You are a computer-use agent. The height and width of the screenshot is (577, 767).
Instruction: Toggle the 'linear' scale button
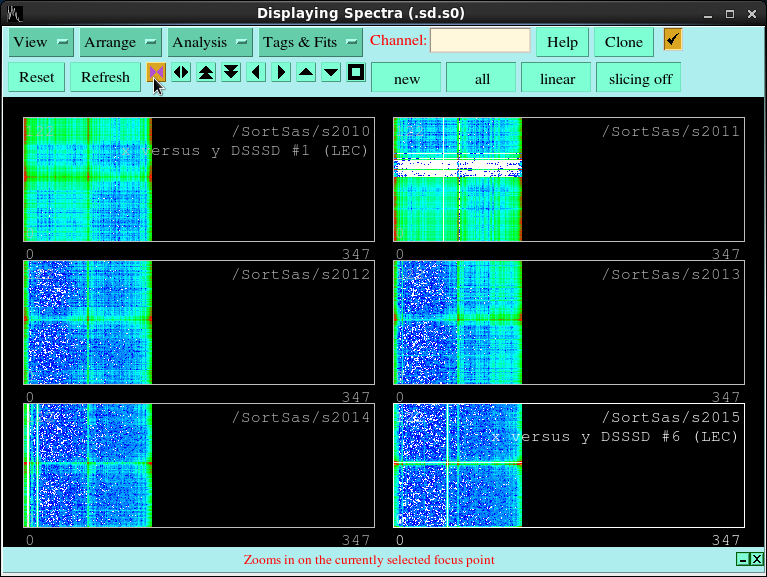pos(557,78)
